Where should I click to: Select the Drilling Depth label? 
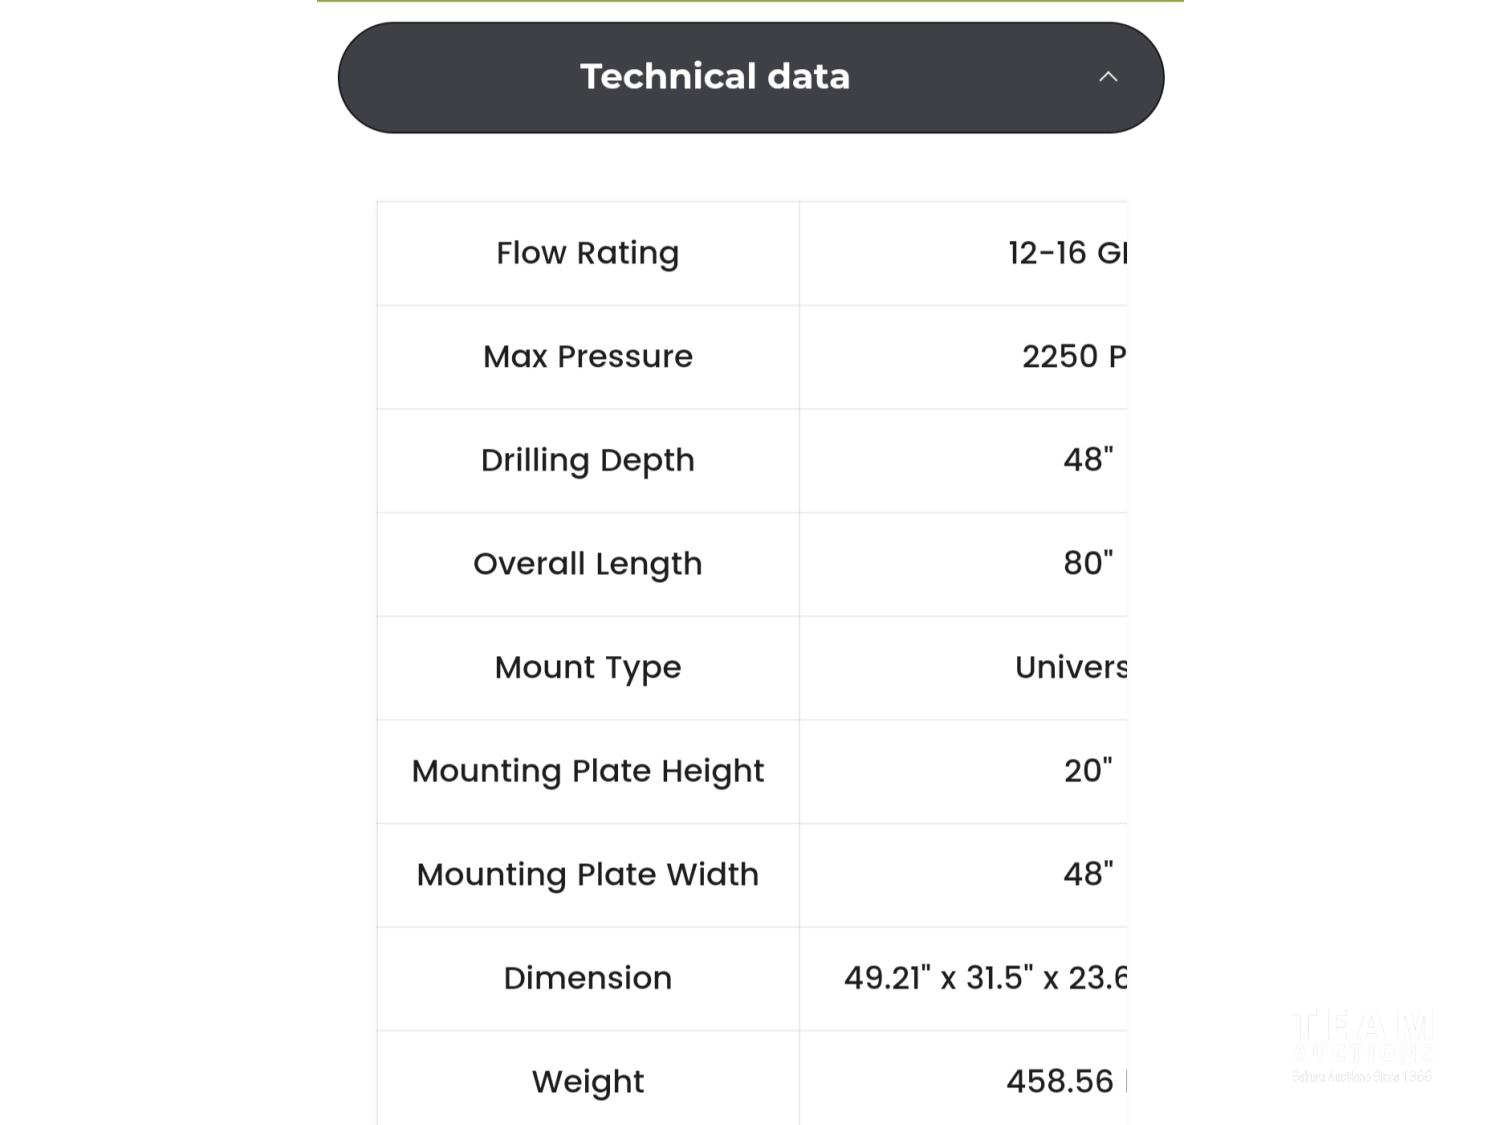(588, 460)
